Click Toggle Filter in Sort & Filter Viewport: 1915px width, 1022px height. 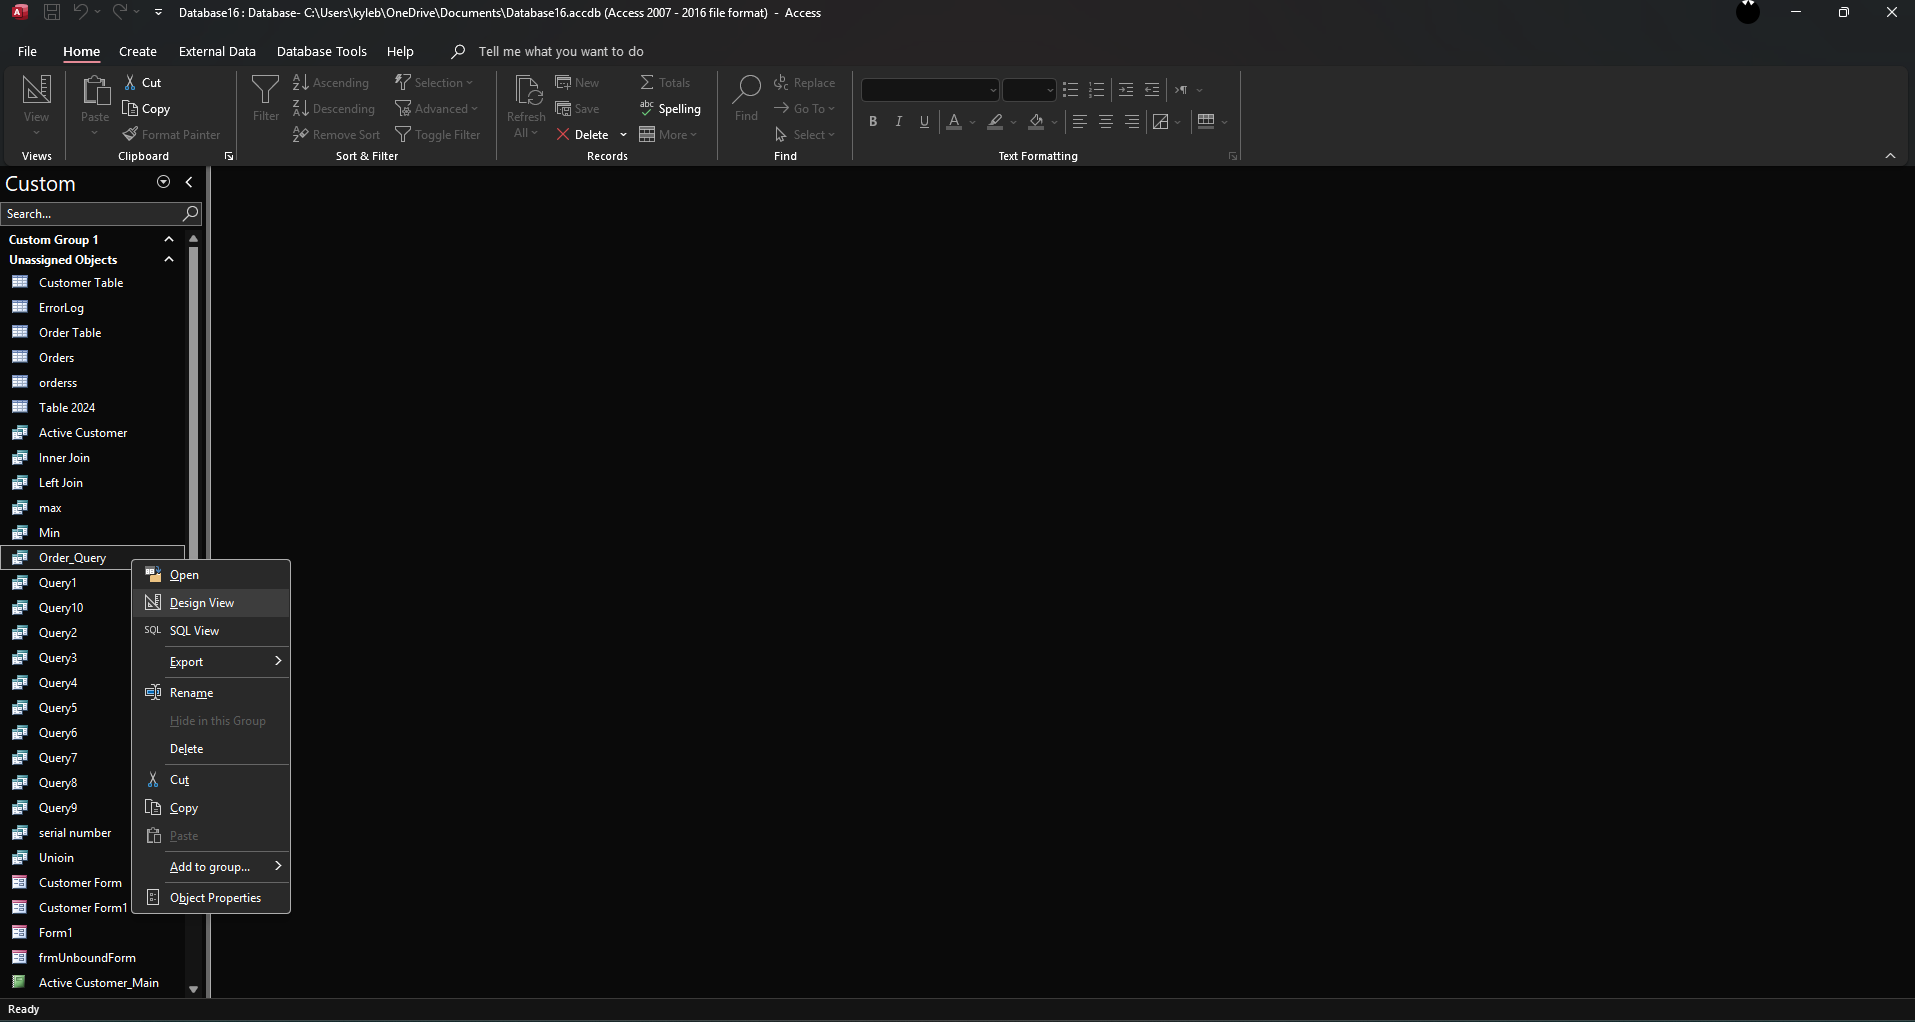438,134
